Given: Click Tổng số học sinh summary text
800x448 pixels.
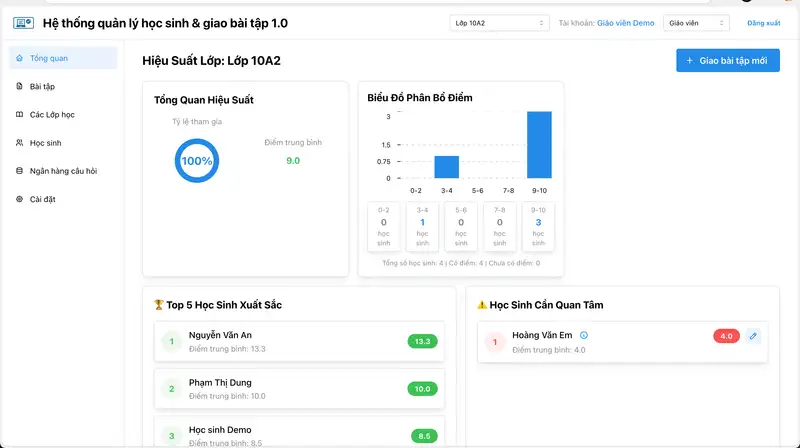Looking at the screenshot, I should [x=461, y=263].
